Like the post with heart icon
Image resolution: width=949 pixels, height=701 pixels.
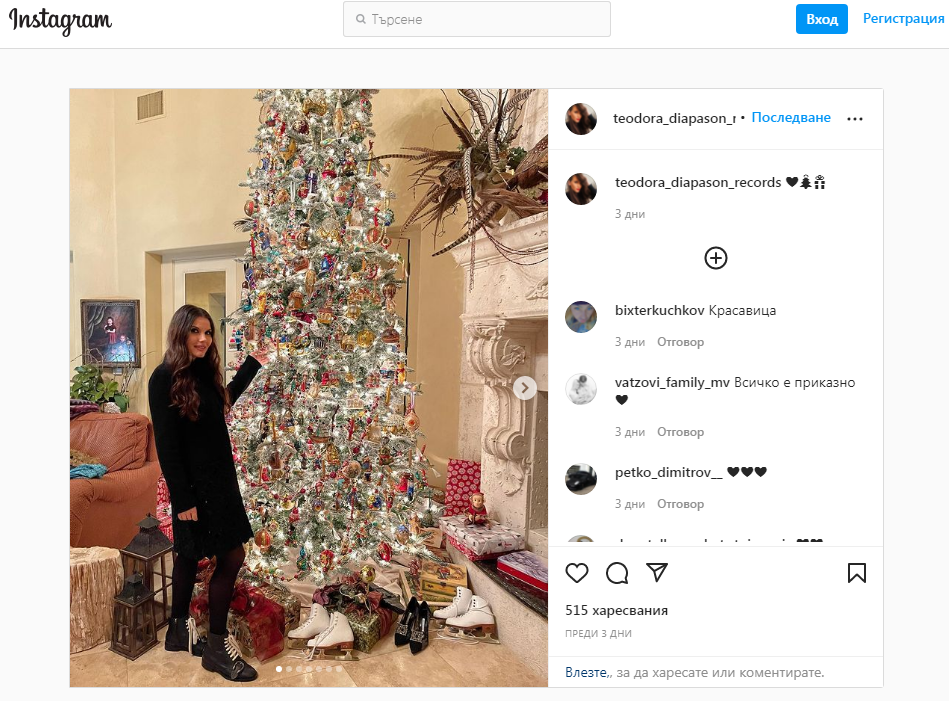pyautogui.click(x=576, y=573)
